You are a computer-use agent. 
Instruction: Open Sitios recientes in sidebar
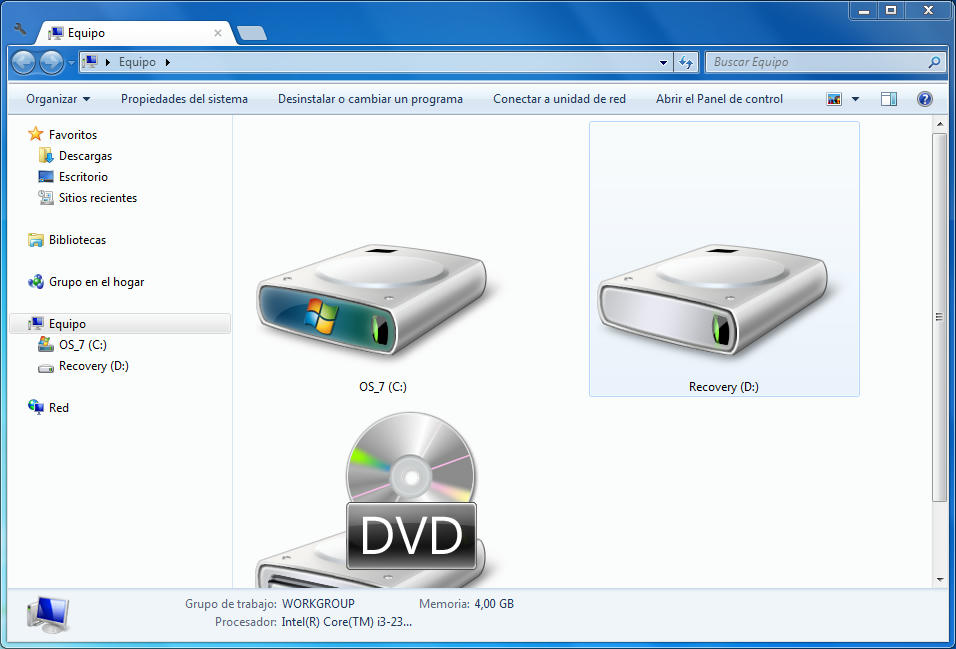(98, 198)
